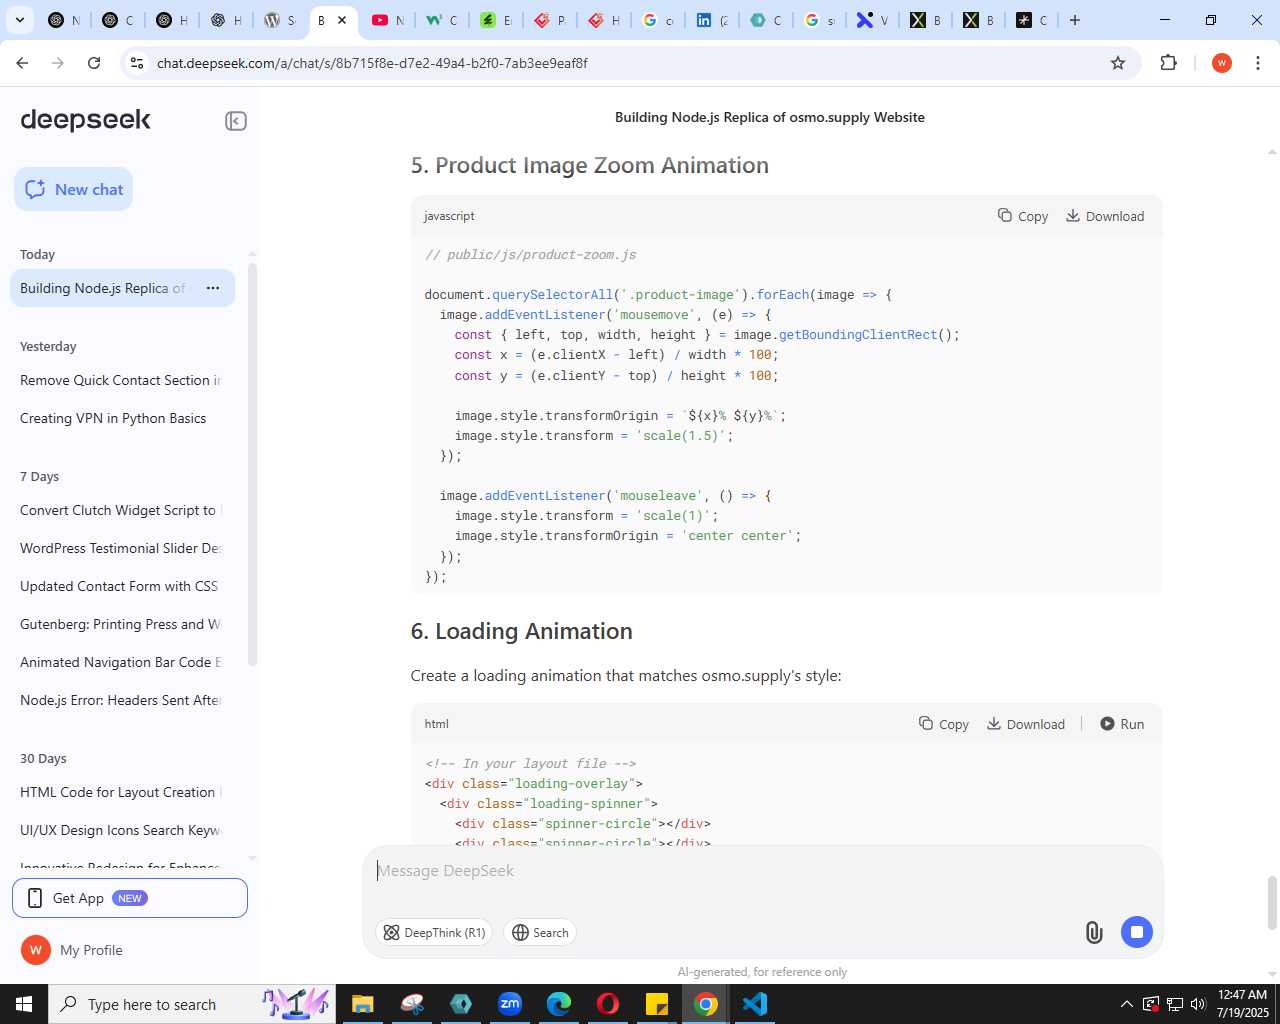
Task: Switch to the YouTube browser tab
Action: (x=387, y=20)
